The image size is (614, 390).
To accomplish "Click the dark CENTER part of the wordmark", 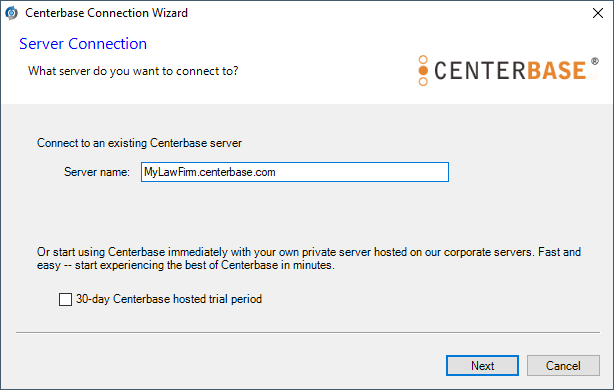I will [x=480, y=71].
